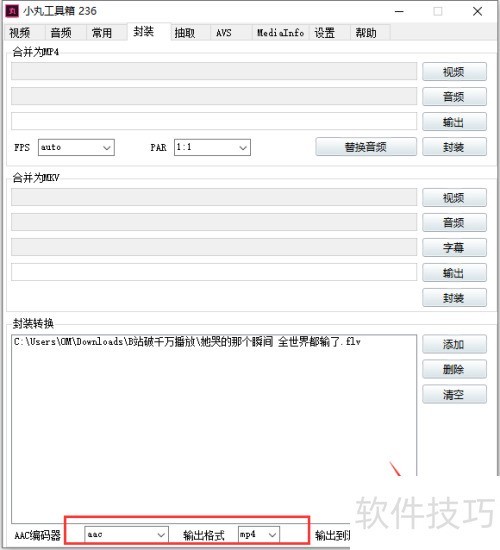
Task: Click 删除 button beside file list
Action: (454, 369)
